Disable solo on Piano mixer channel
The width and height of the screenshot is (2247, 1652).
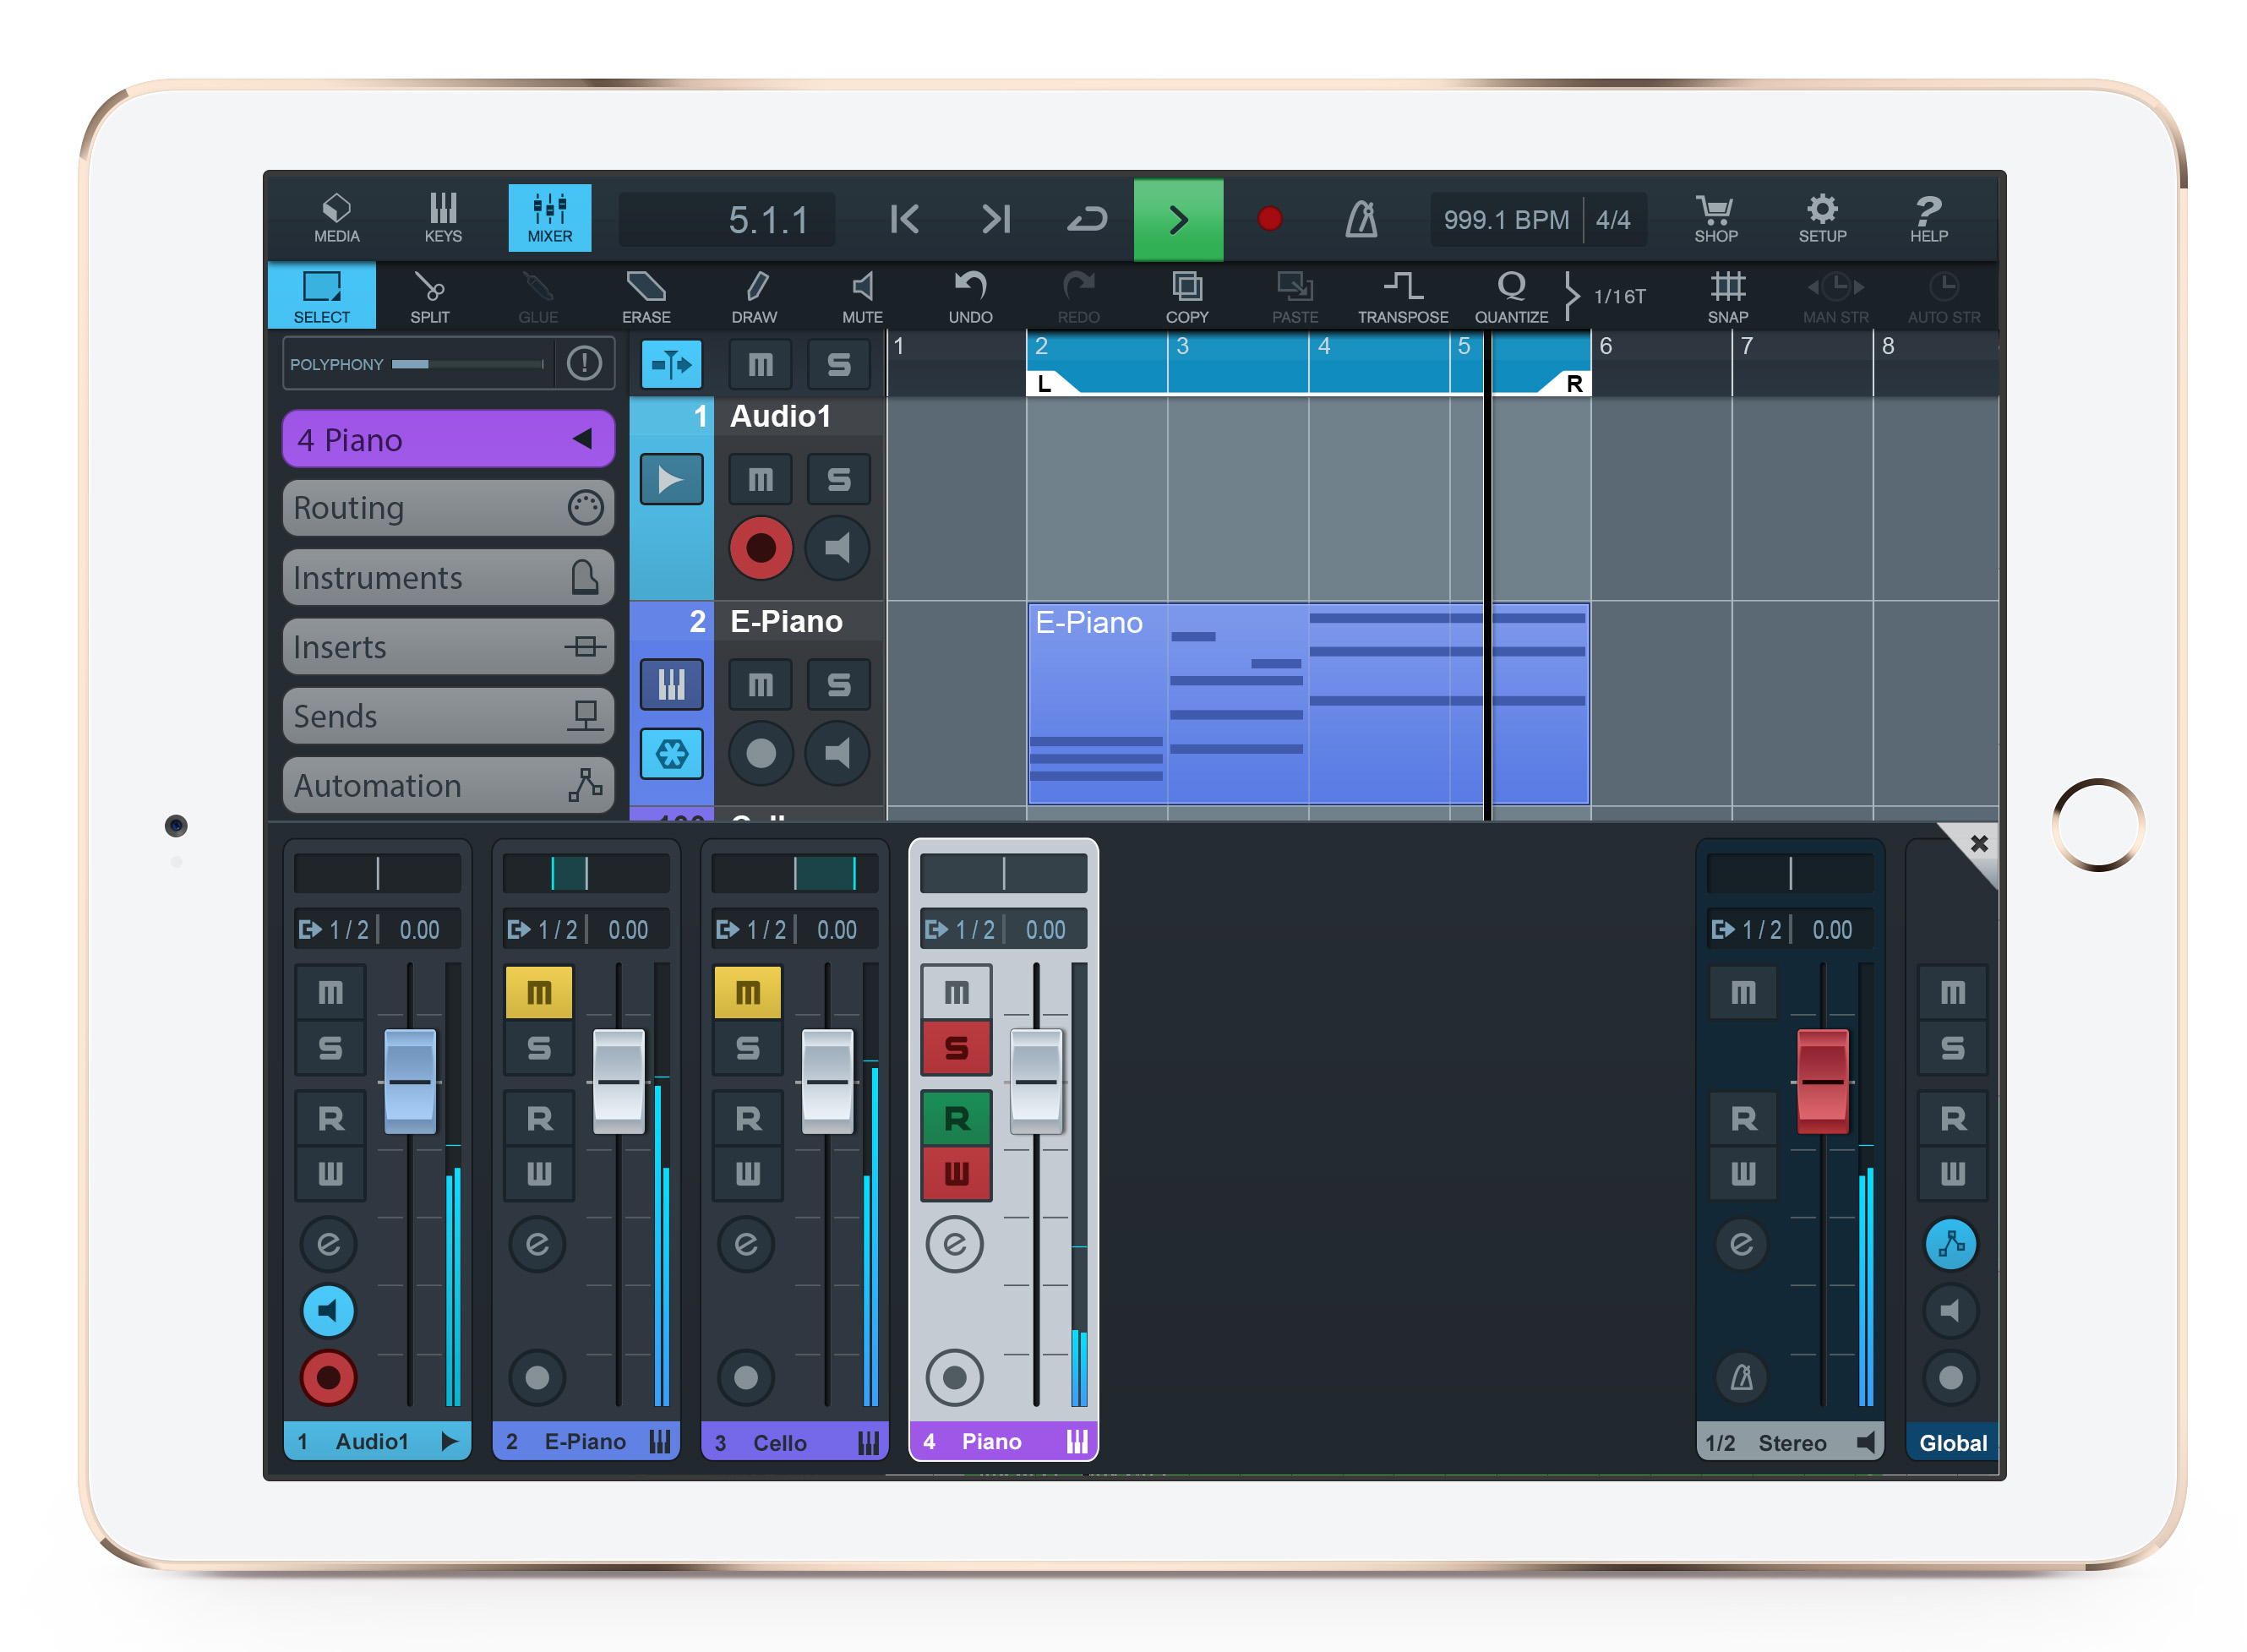click(956, 1048)
